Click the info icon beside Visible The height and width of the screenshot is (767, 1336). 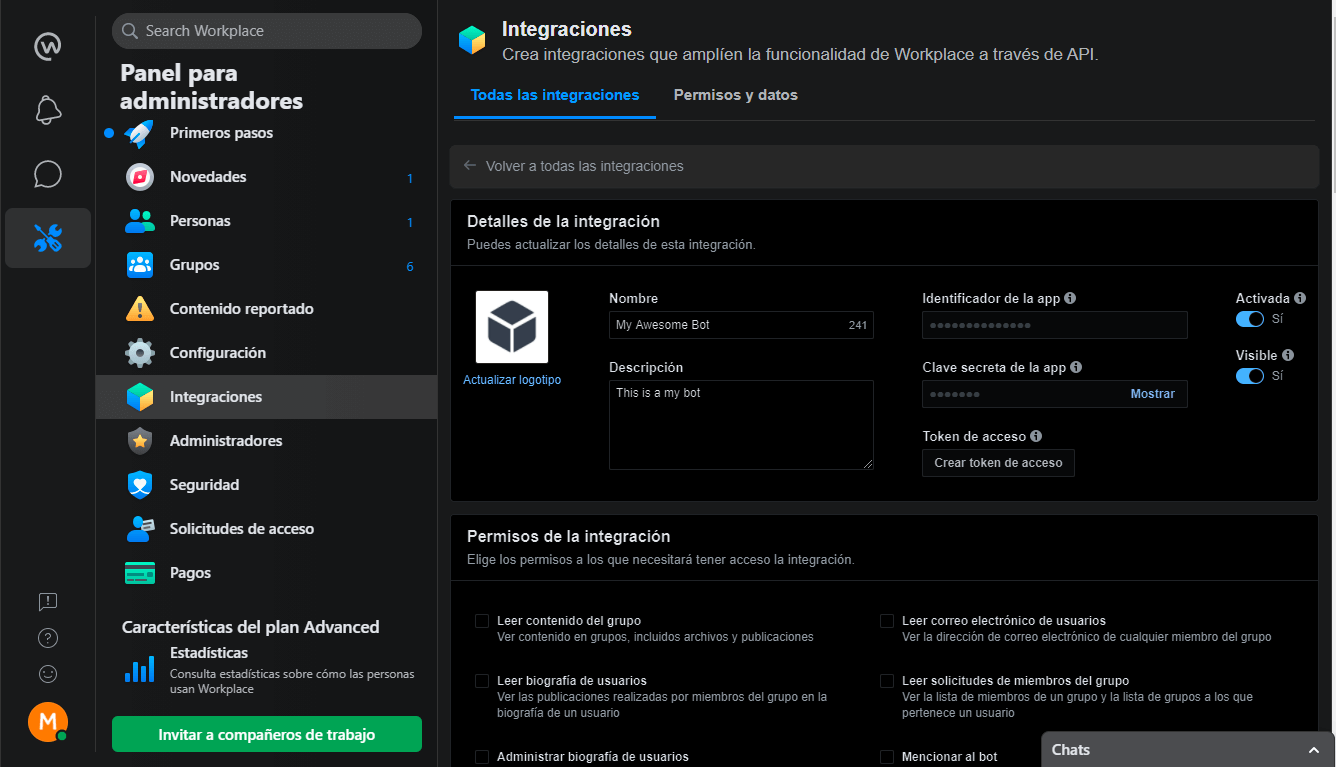1288,355
